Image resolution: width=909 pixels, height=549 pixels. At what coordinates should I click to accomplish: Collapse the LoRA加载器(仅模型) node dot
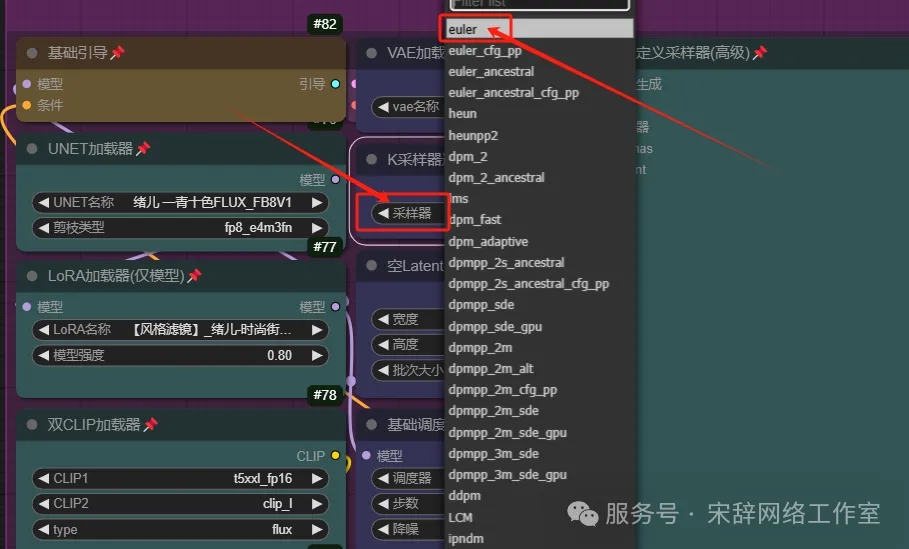[32, 276]
